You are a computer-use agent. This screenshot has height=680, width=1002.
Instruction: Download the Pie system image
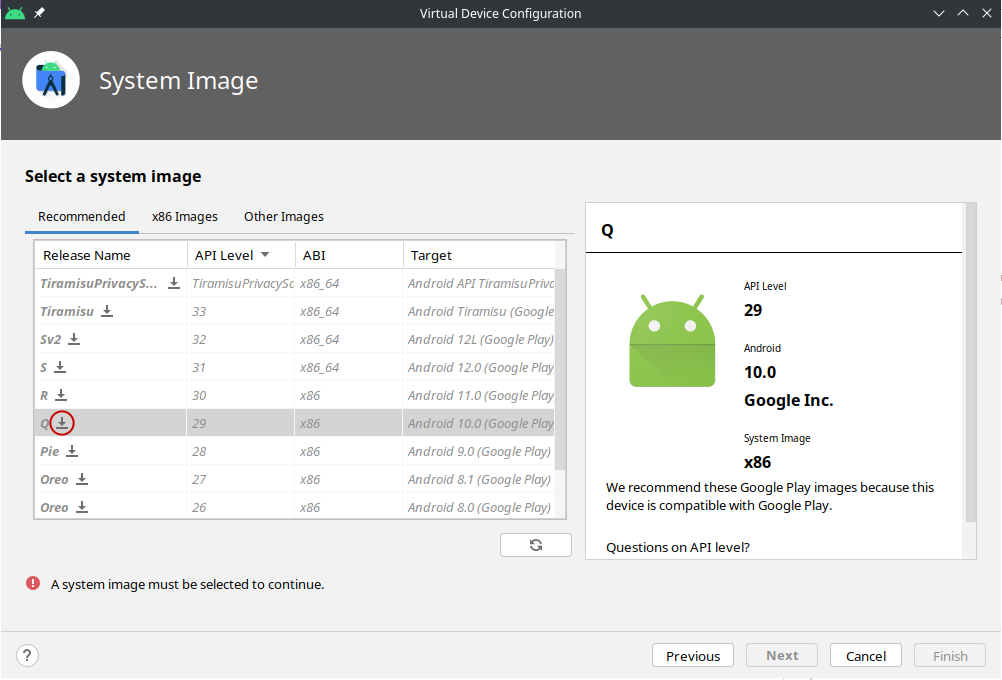[72, 451]
